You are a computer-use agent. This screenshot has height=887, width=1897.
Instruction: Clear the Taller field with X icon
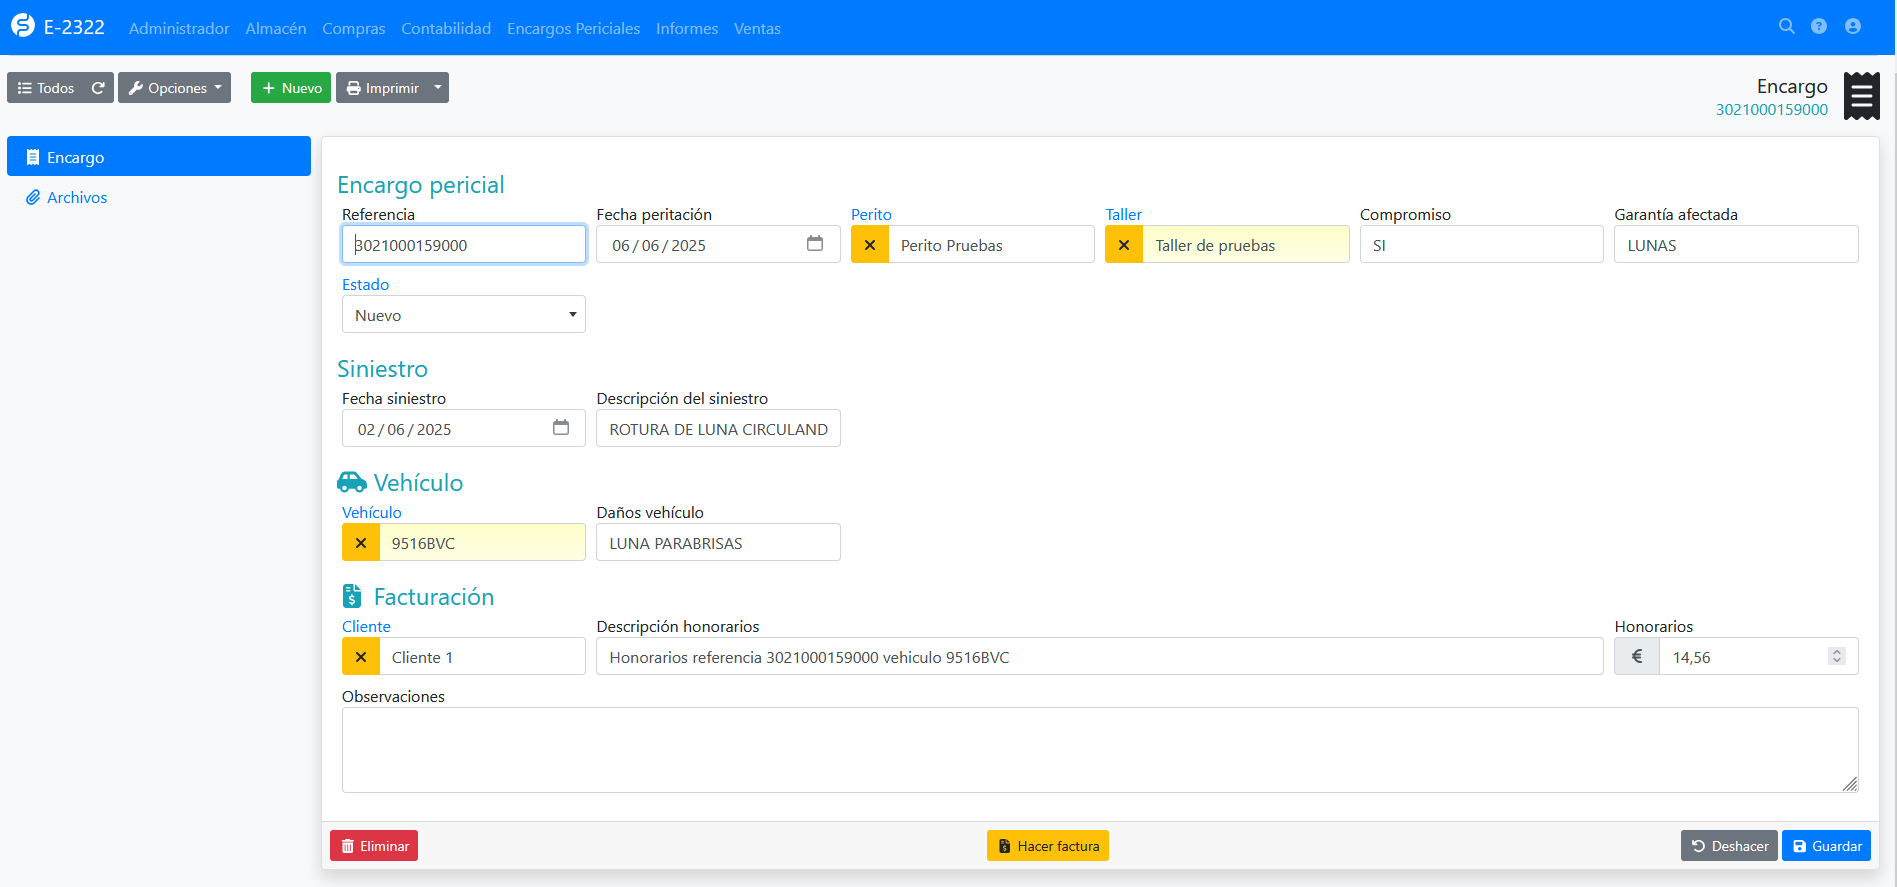tap(1124, 245)
